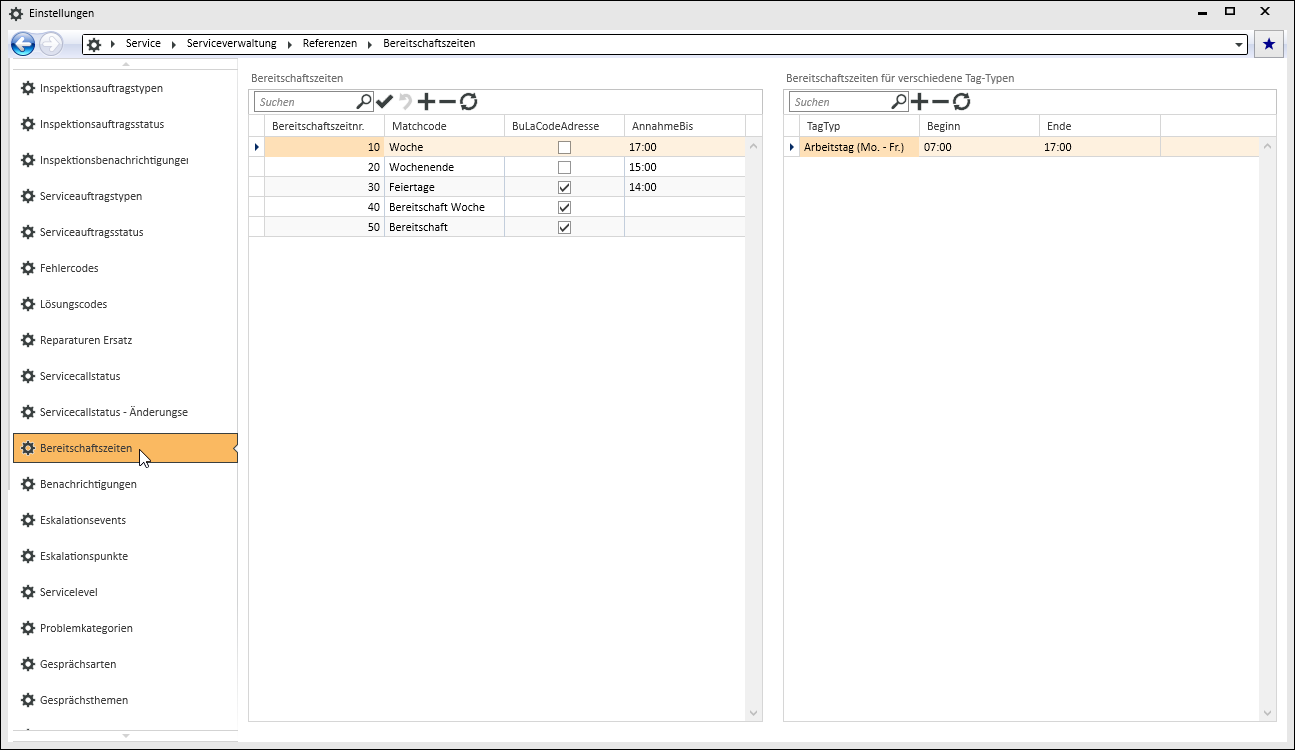Delete entry with minus icon in Bereitschaftszeiten toolbar
Screen dimensions: 1295x750
(x=447, y=101)
